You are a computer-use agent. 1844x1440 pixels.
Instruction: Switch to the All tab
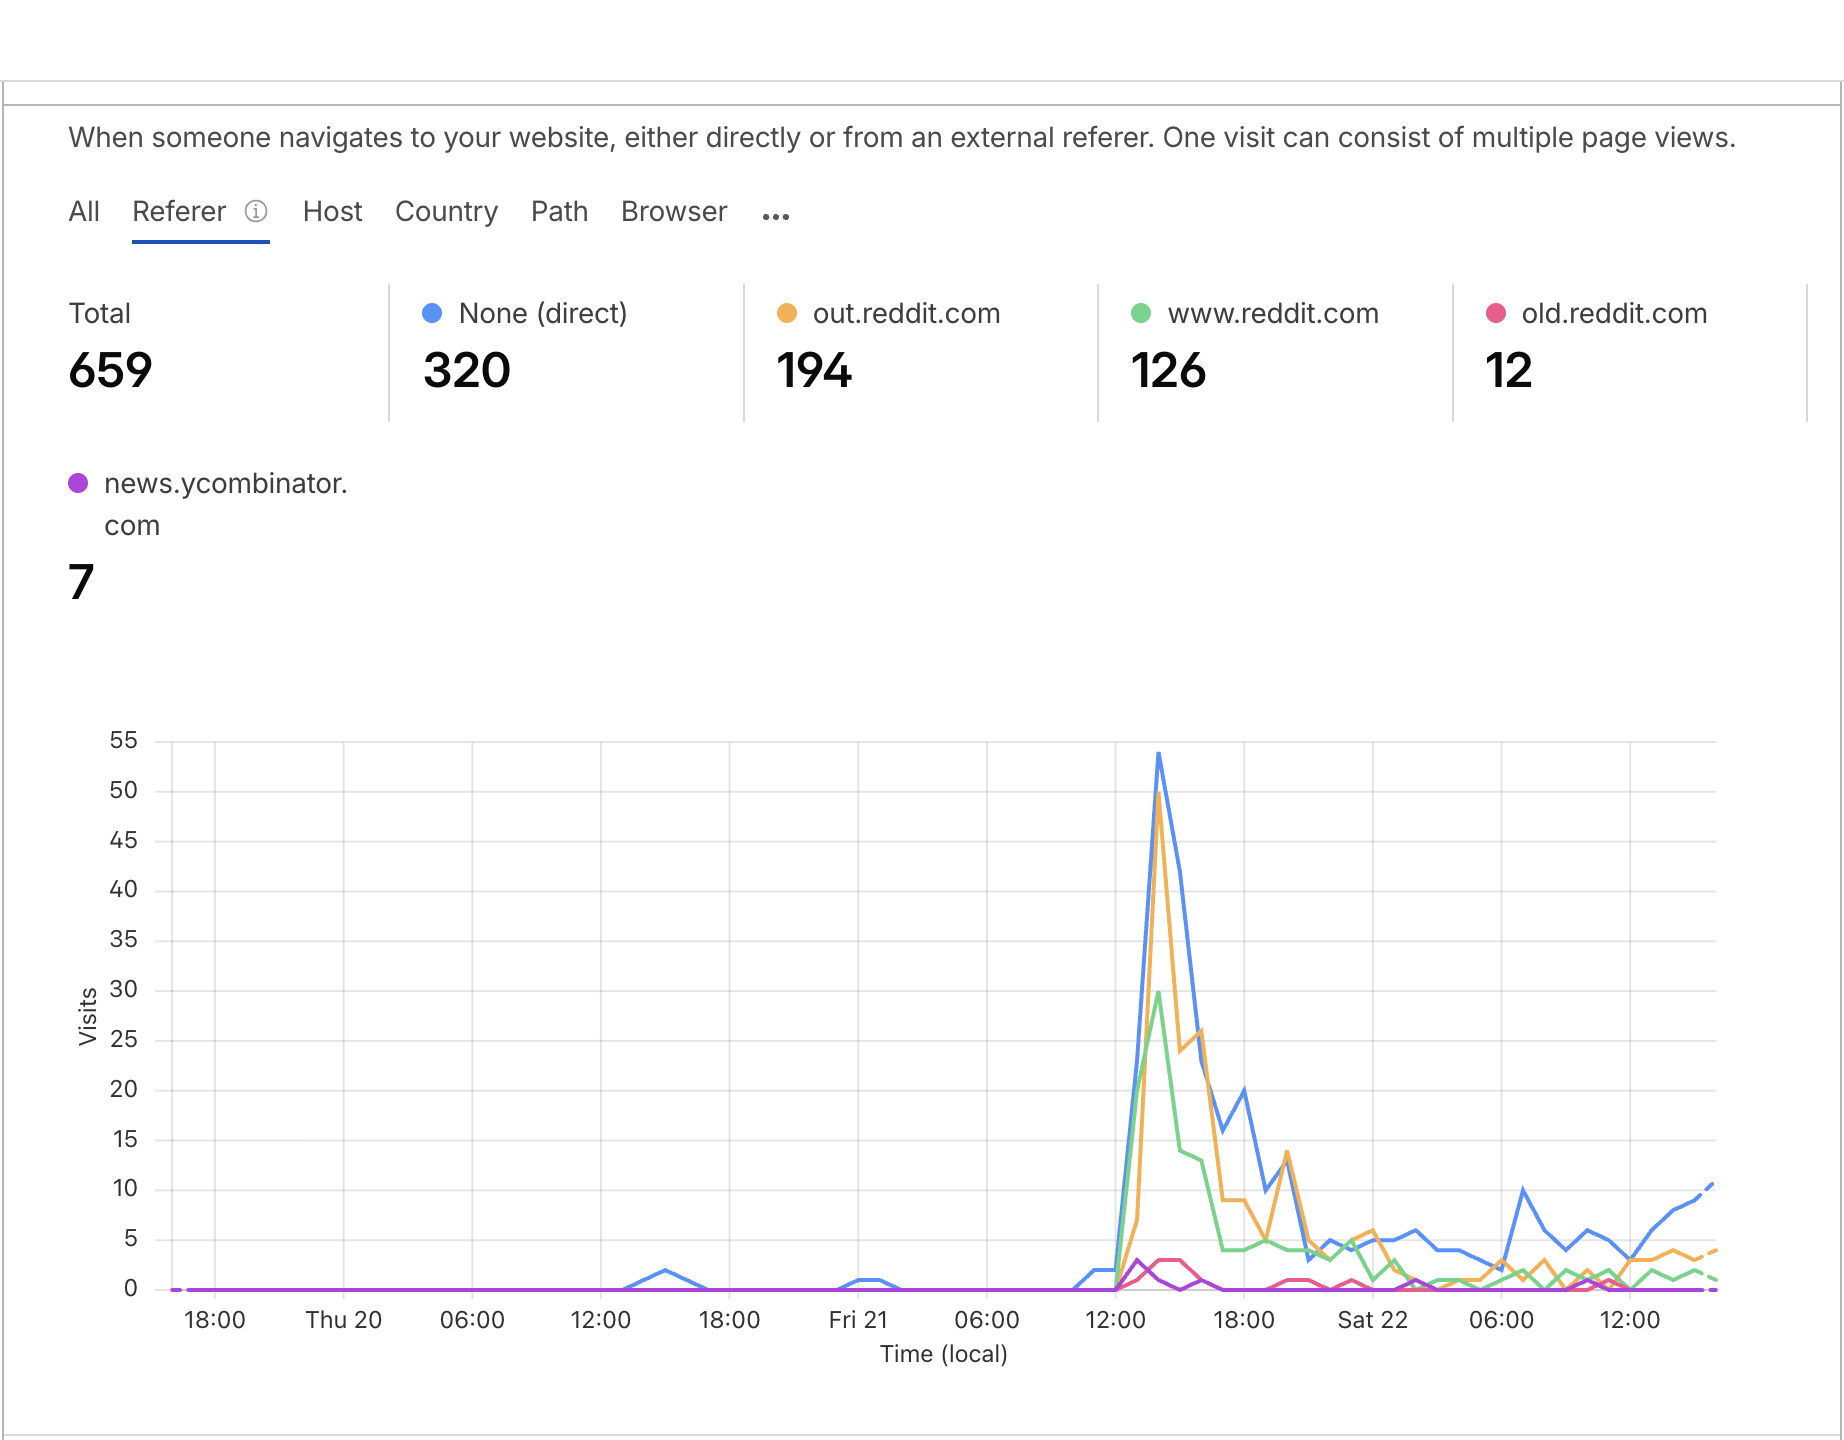(84, 211)
